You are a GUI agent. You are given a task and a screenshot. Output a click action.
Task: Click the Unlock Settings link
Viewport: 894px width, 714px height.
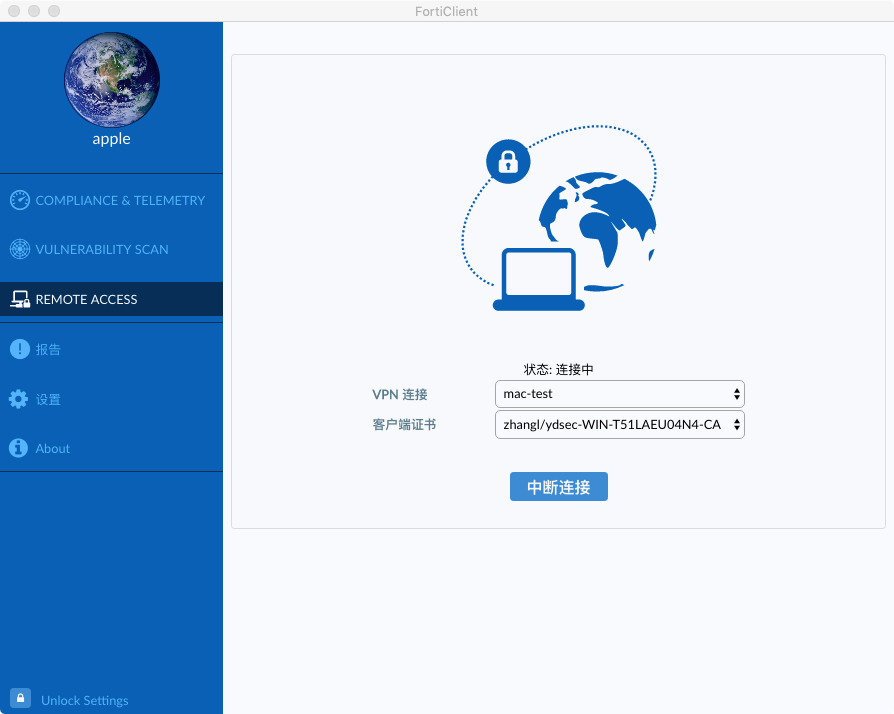coord(84,700)
